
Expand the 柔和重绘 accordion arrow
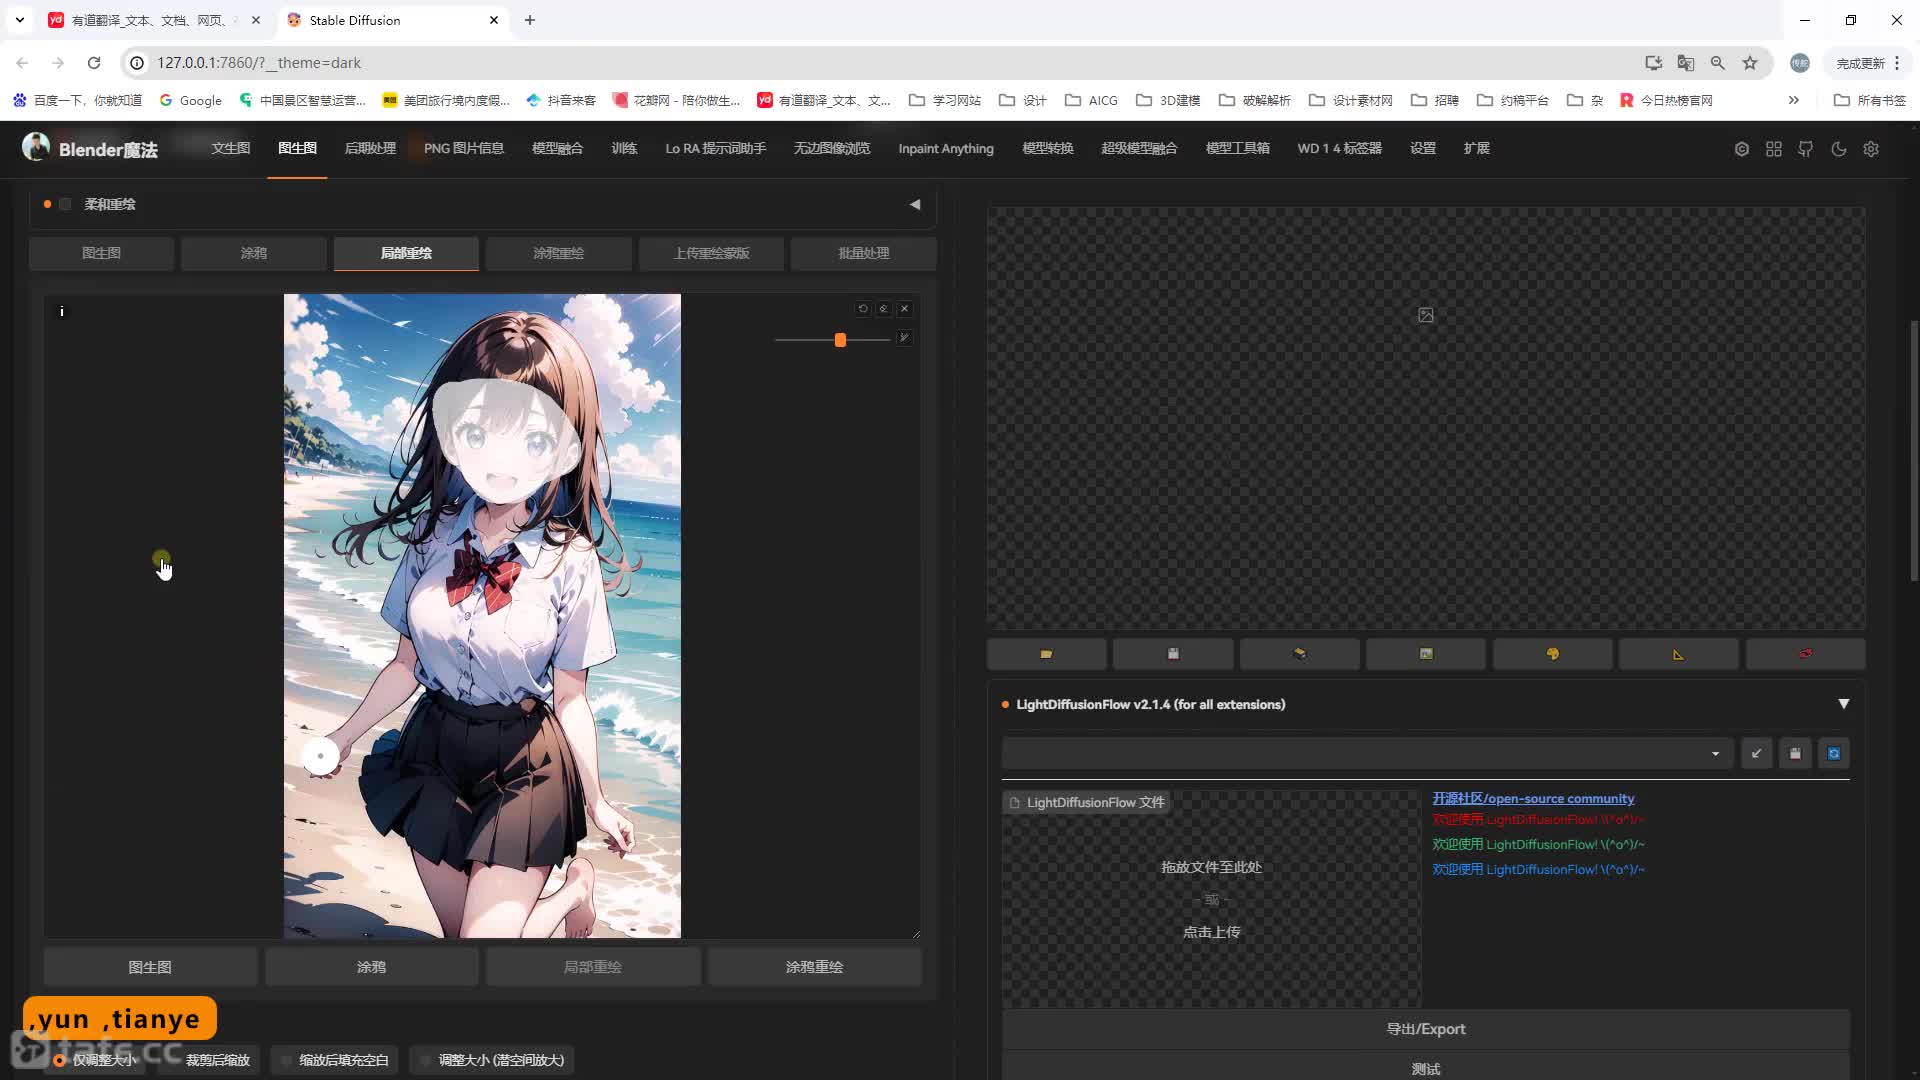[915, 204]
